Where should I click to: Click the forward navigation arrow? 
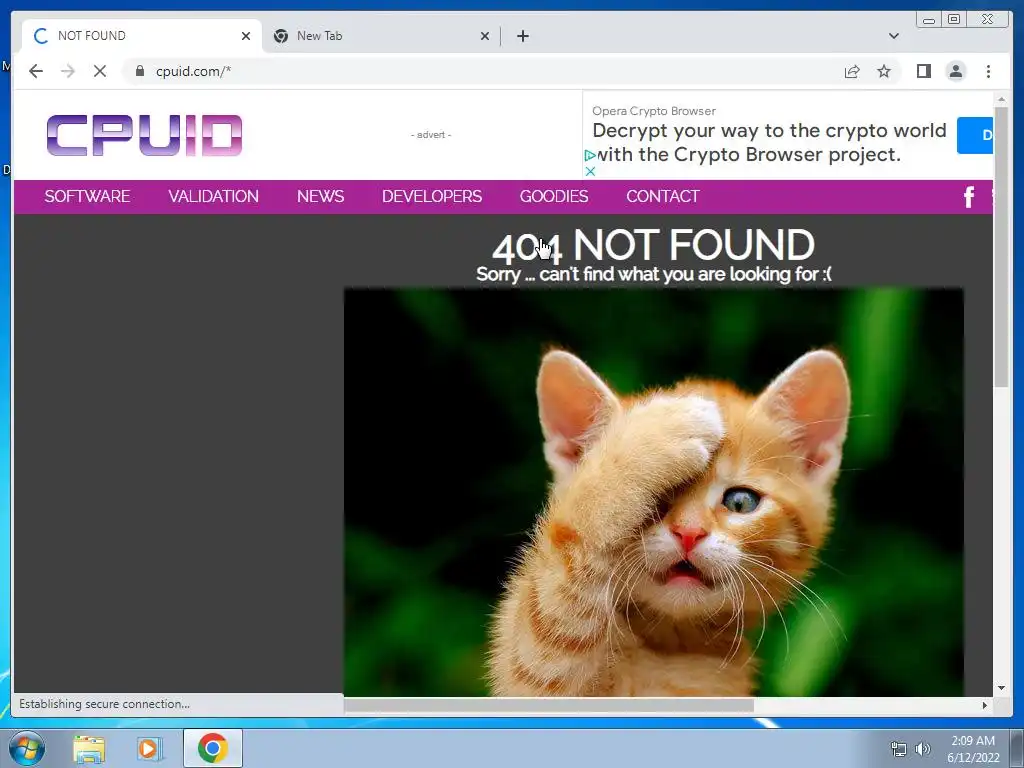(x=68, y=71)
